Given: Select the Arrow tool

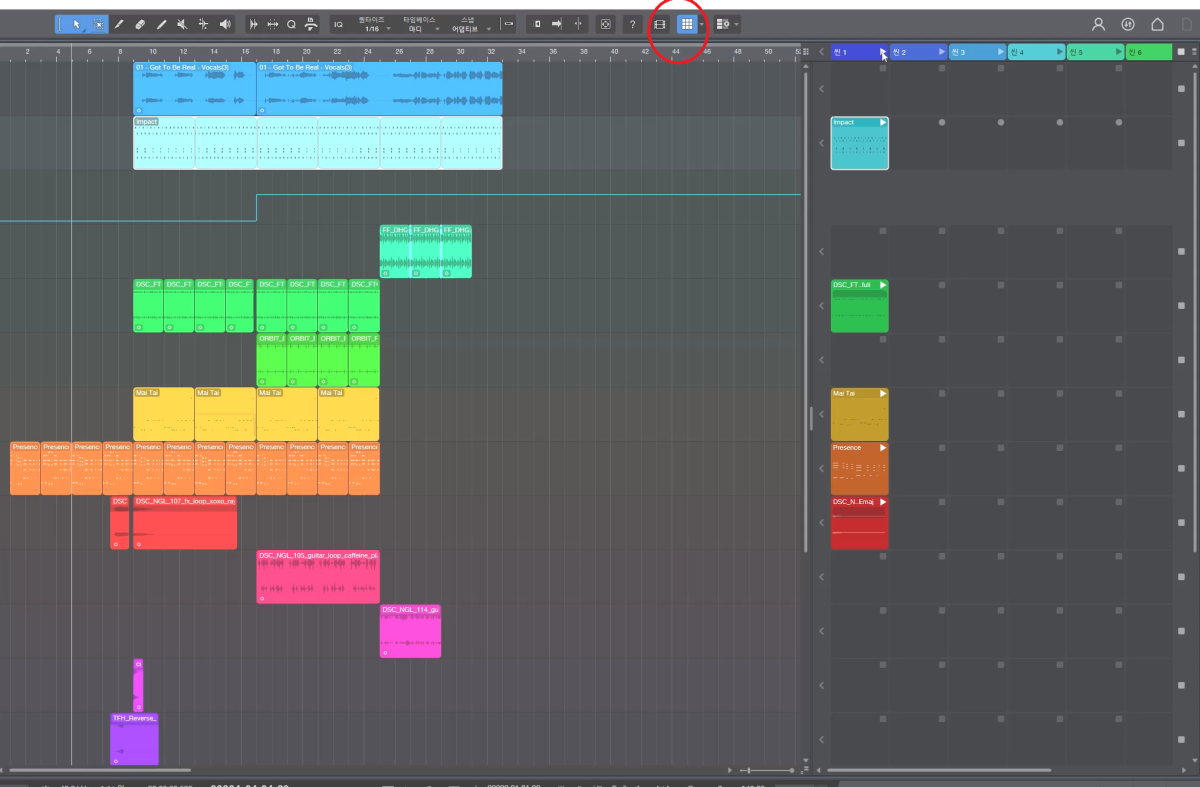Looking at the screenshot, I should tap(76, 24).
